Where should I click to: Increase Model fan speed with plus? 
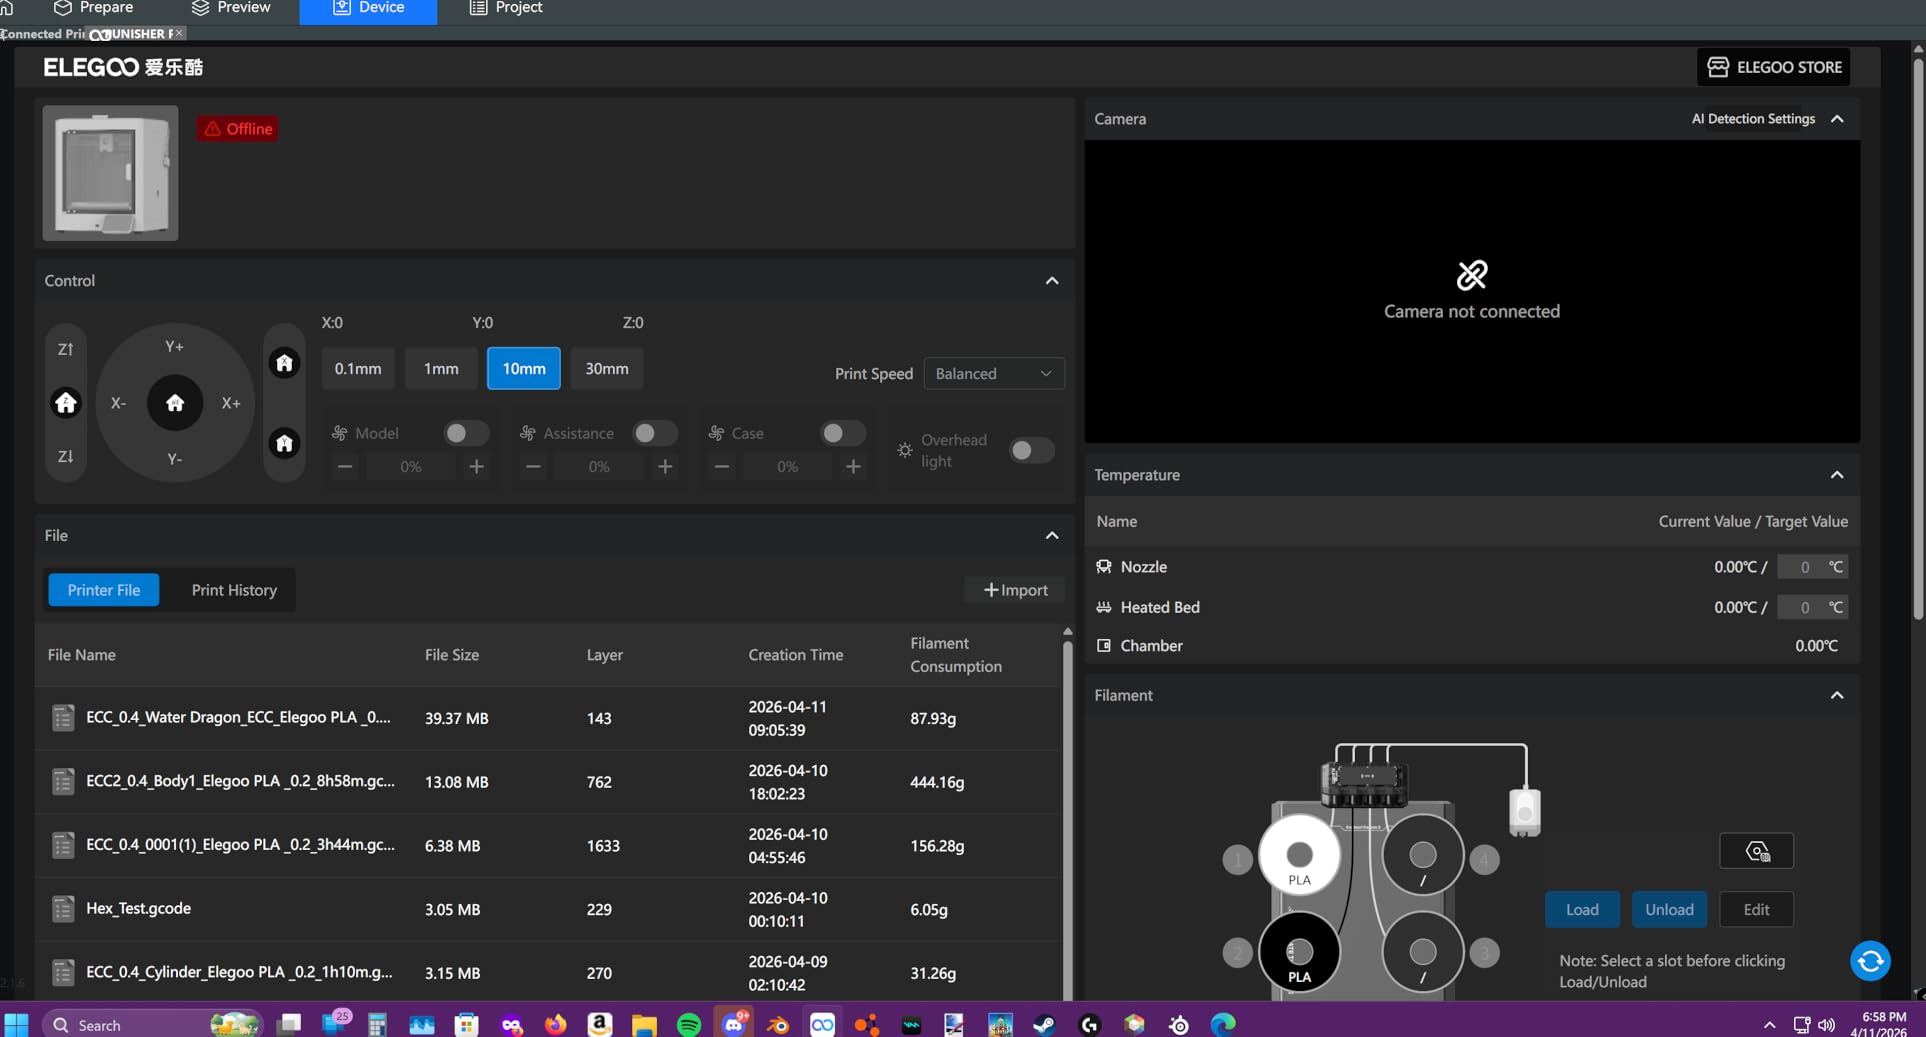pyautogui.click(x=477, y=467)
